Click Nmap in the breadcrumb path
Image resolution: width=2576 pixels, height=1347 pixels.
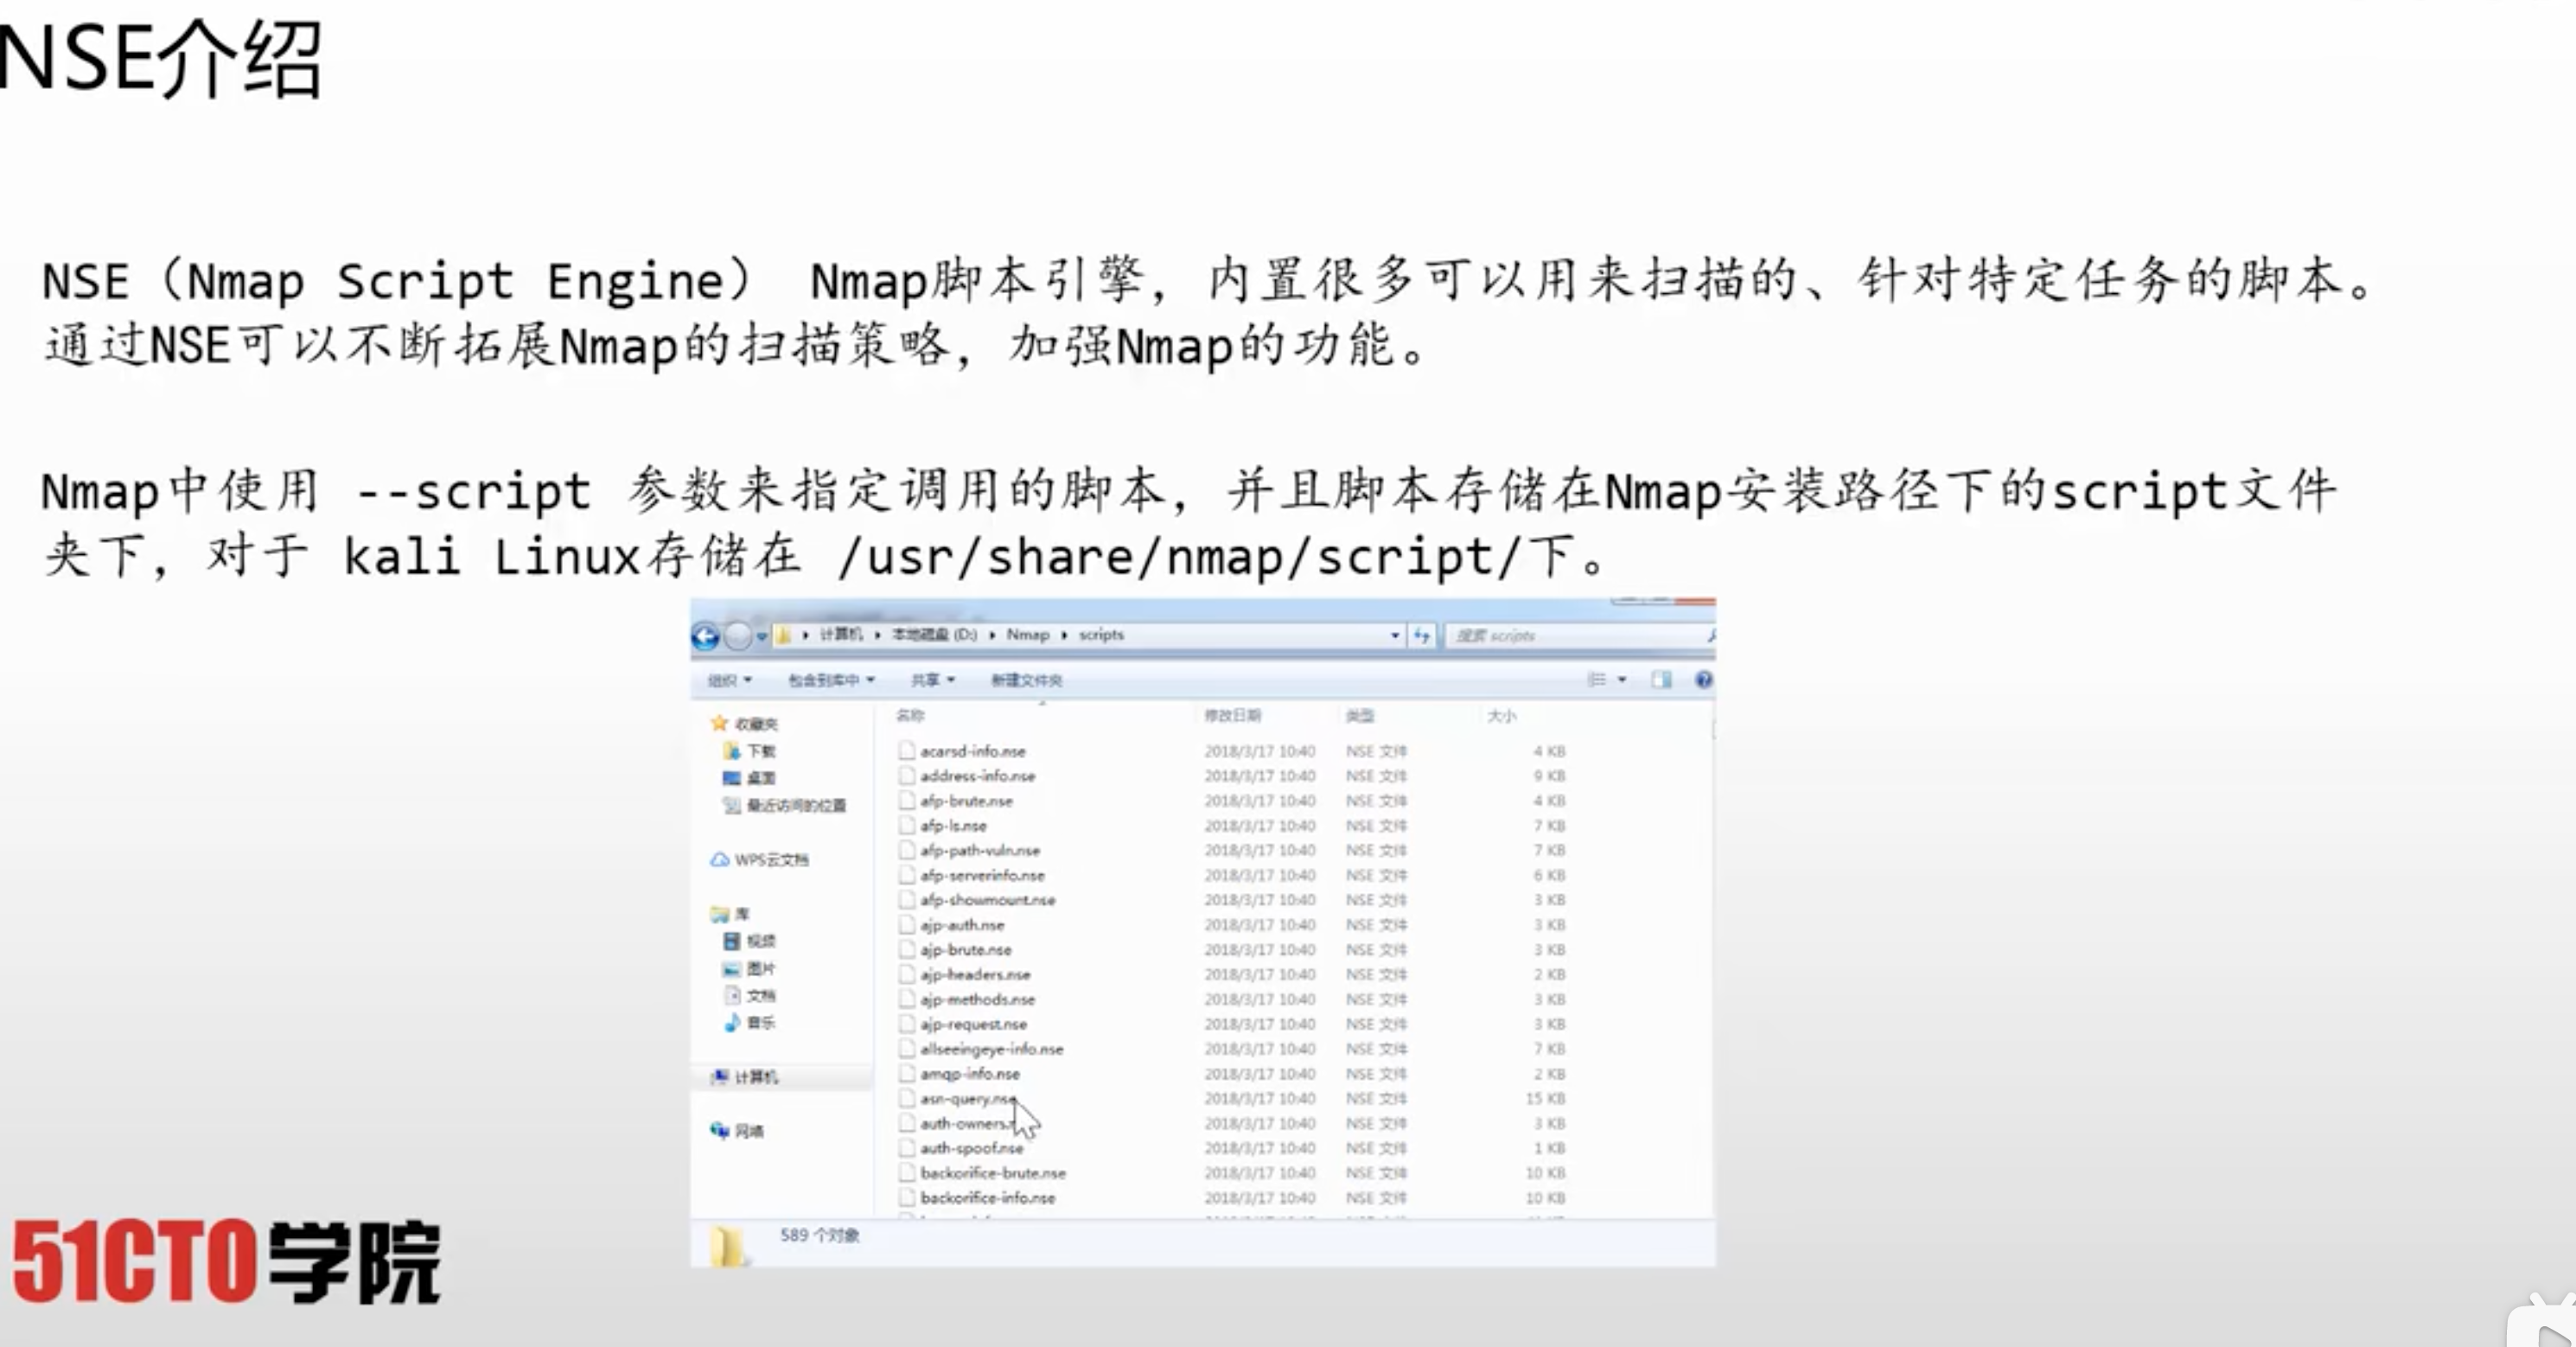pyautogui.click(x=1027, y=635)
